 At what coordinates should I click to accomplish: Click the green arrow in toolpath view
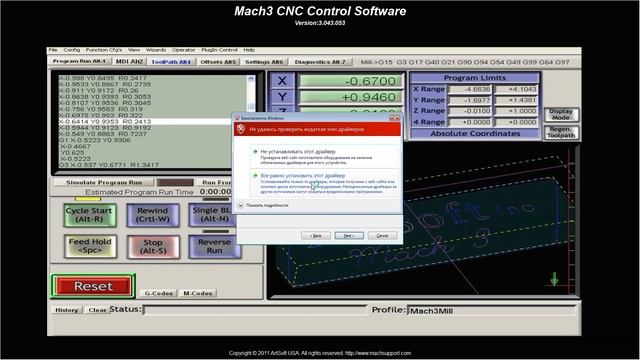point(554,279)
